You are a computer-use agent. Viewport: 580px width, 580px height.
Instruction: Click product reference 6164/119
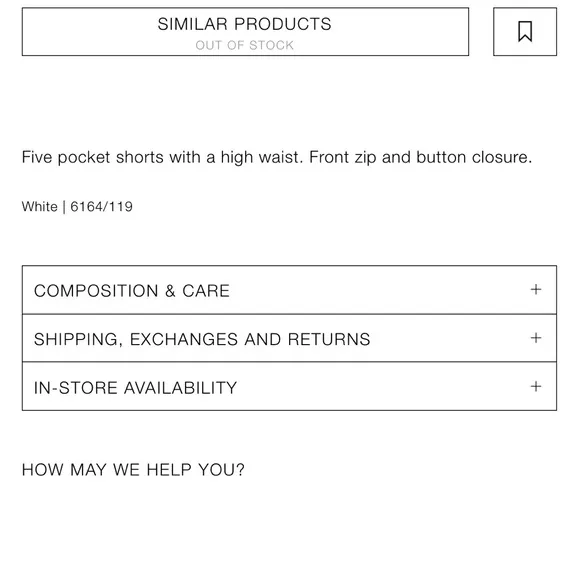(101, 206)
